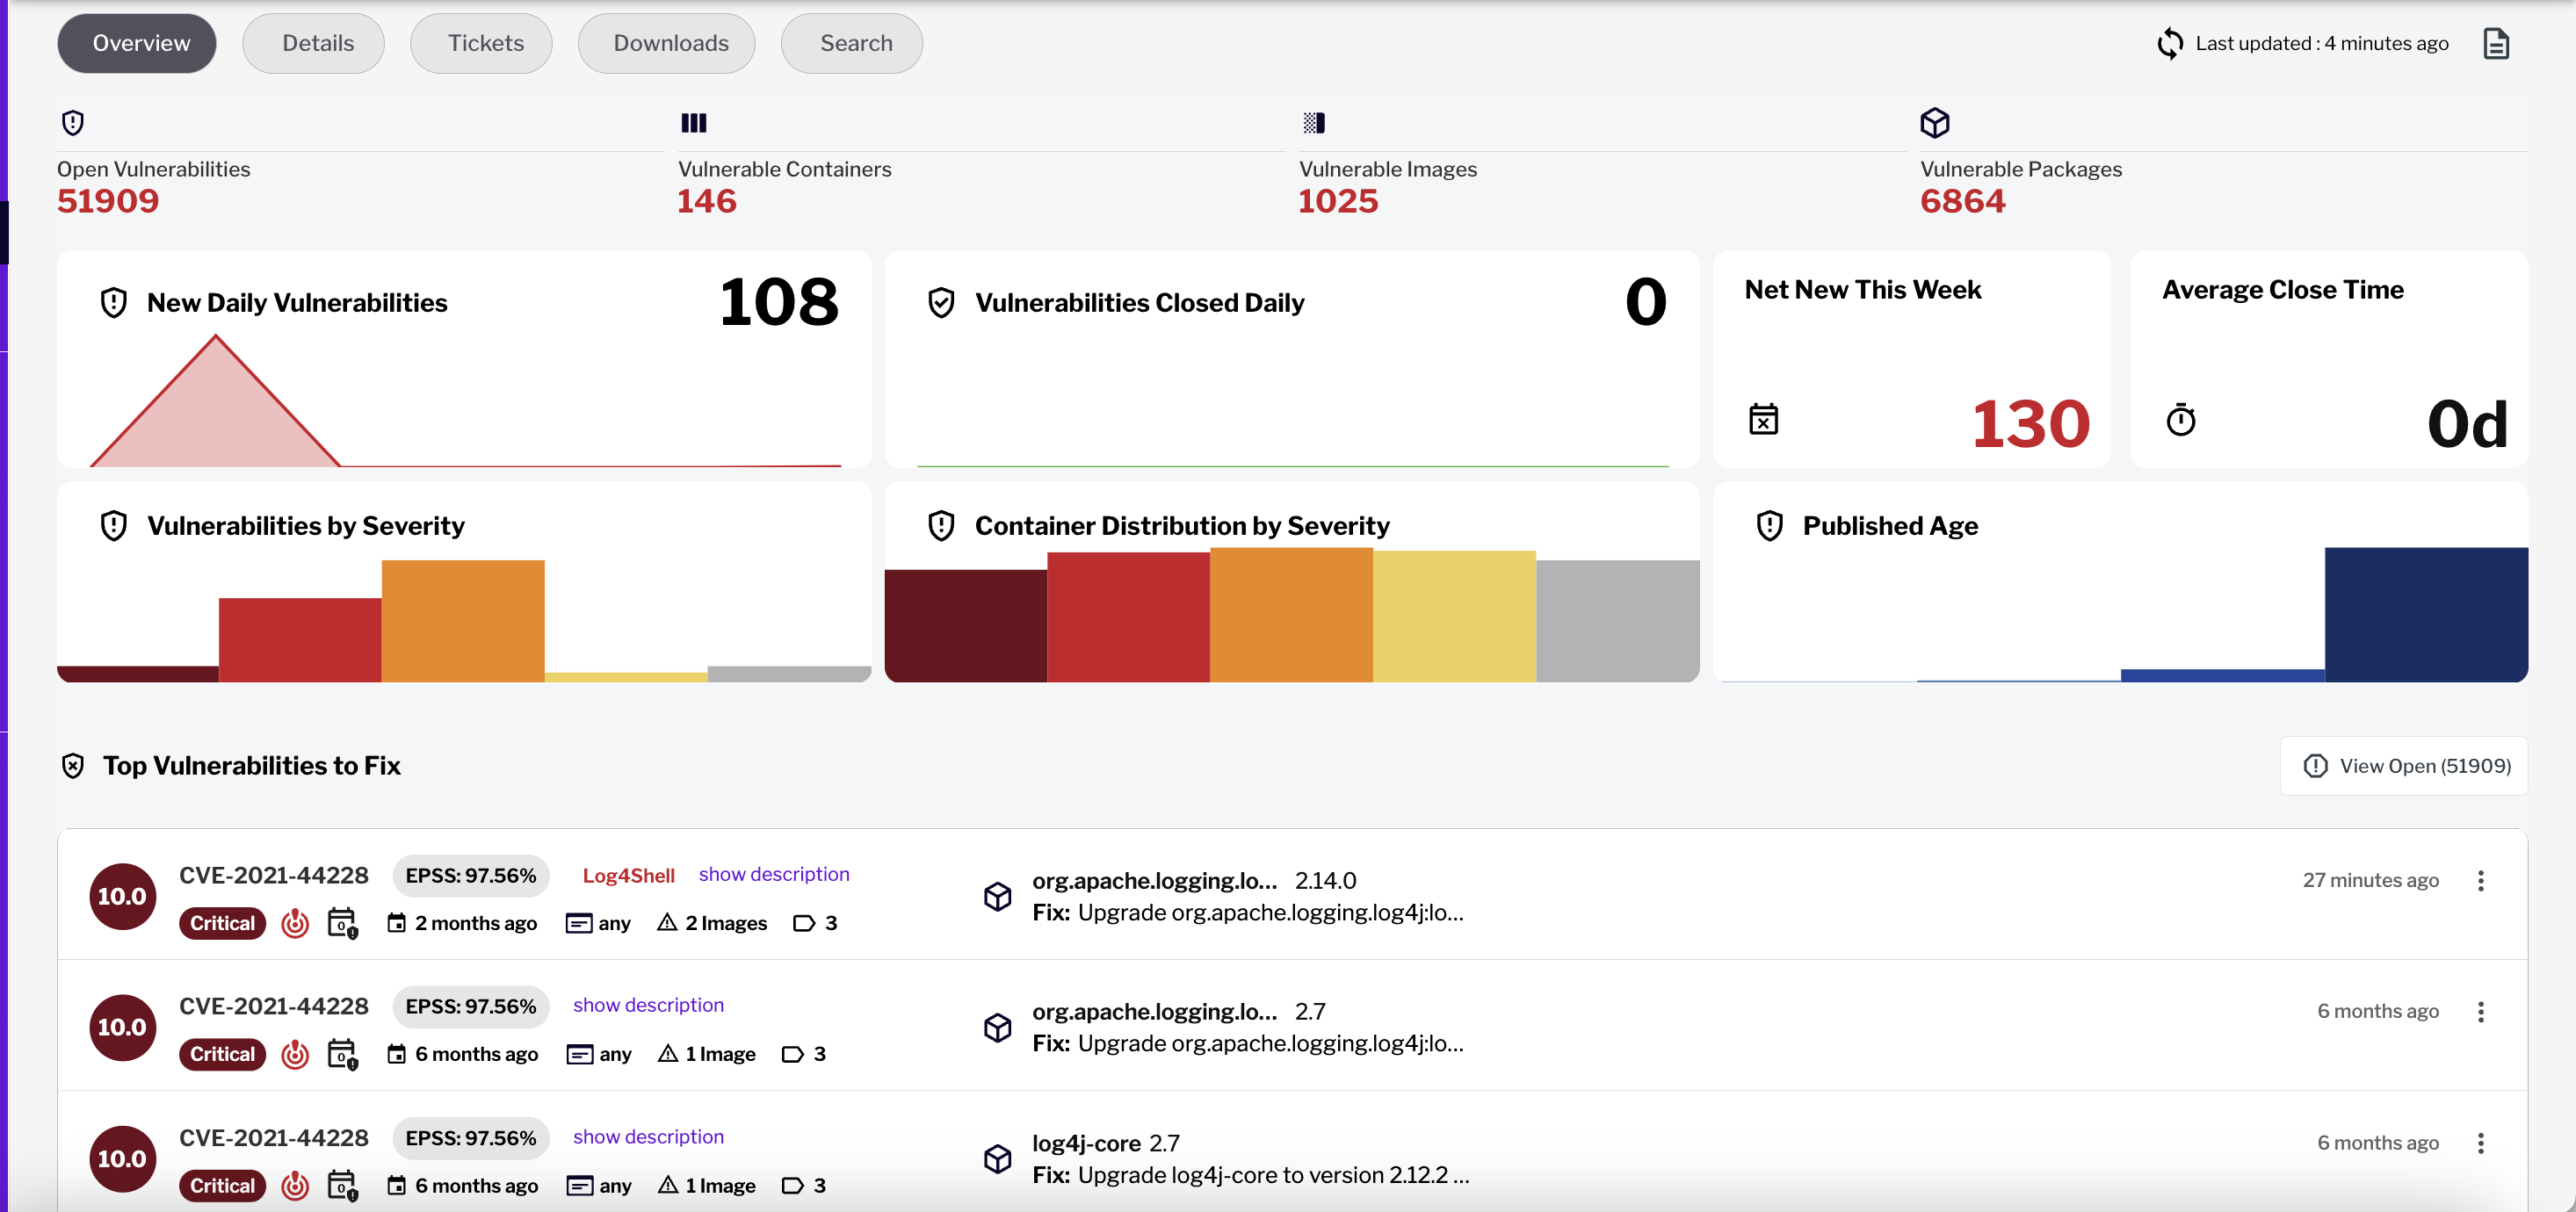Image resolution: width=2576 pixels, height=1212 pixels.
Task: Open the options menu for org.apache 2.7 row
Action: coord(2480,1012)
